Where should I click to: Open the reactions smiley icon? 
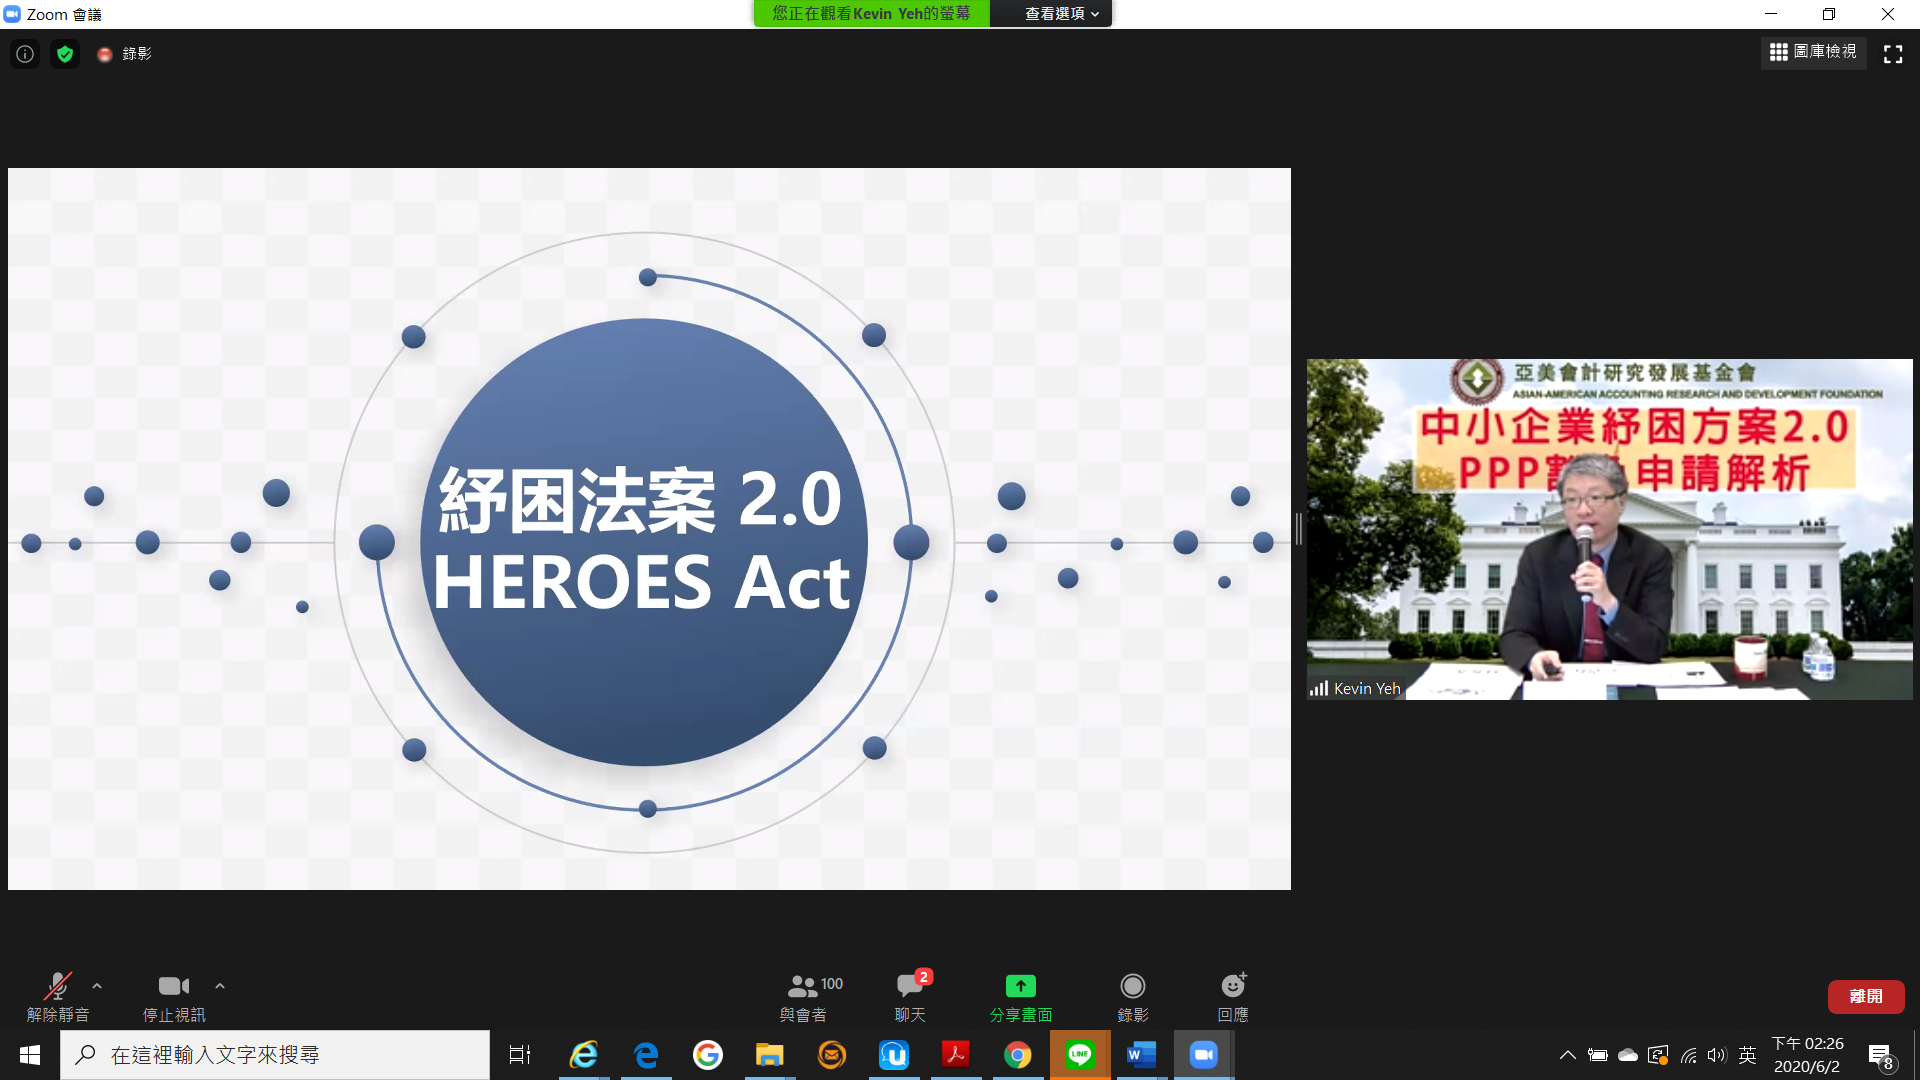[1233, 986]
